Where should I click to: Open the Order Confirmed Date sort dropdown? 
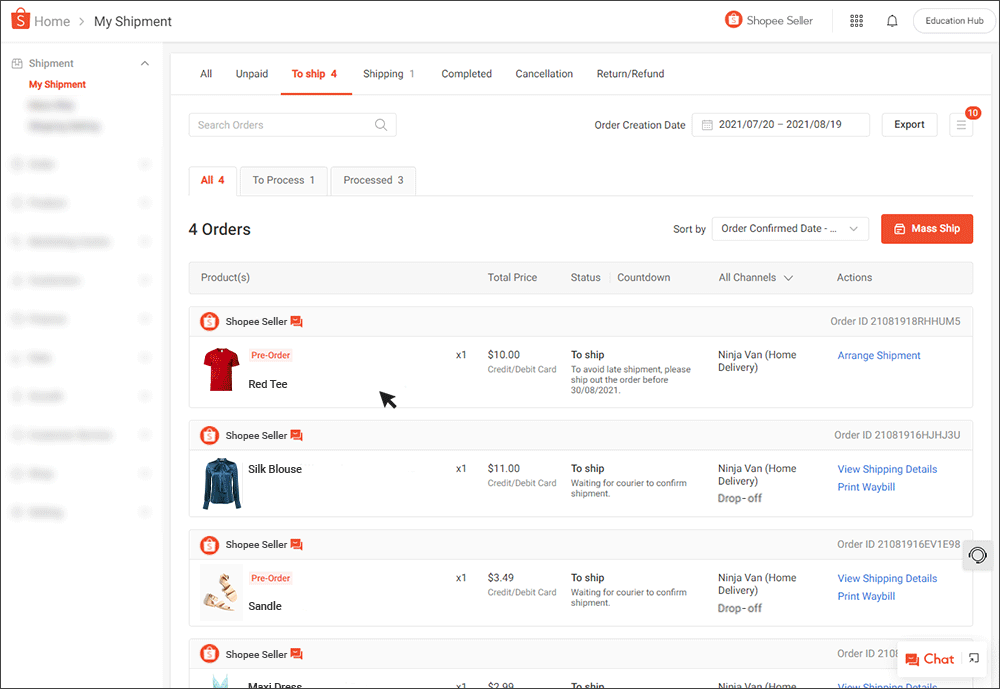790,229
